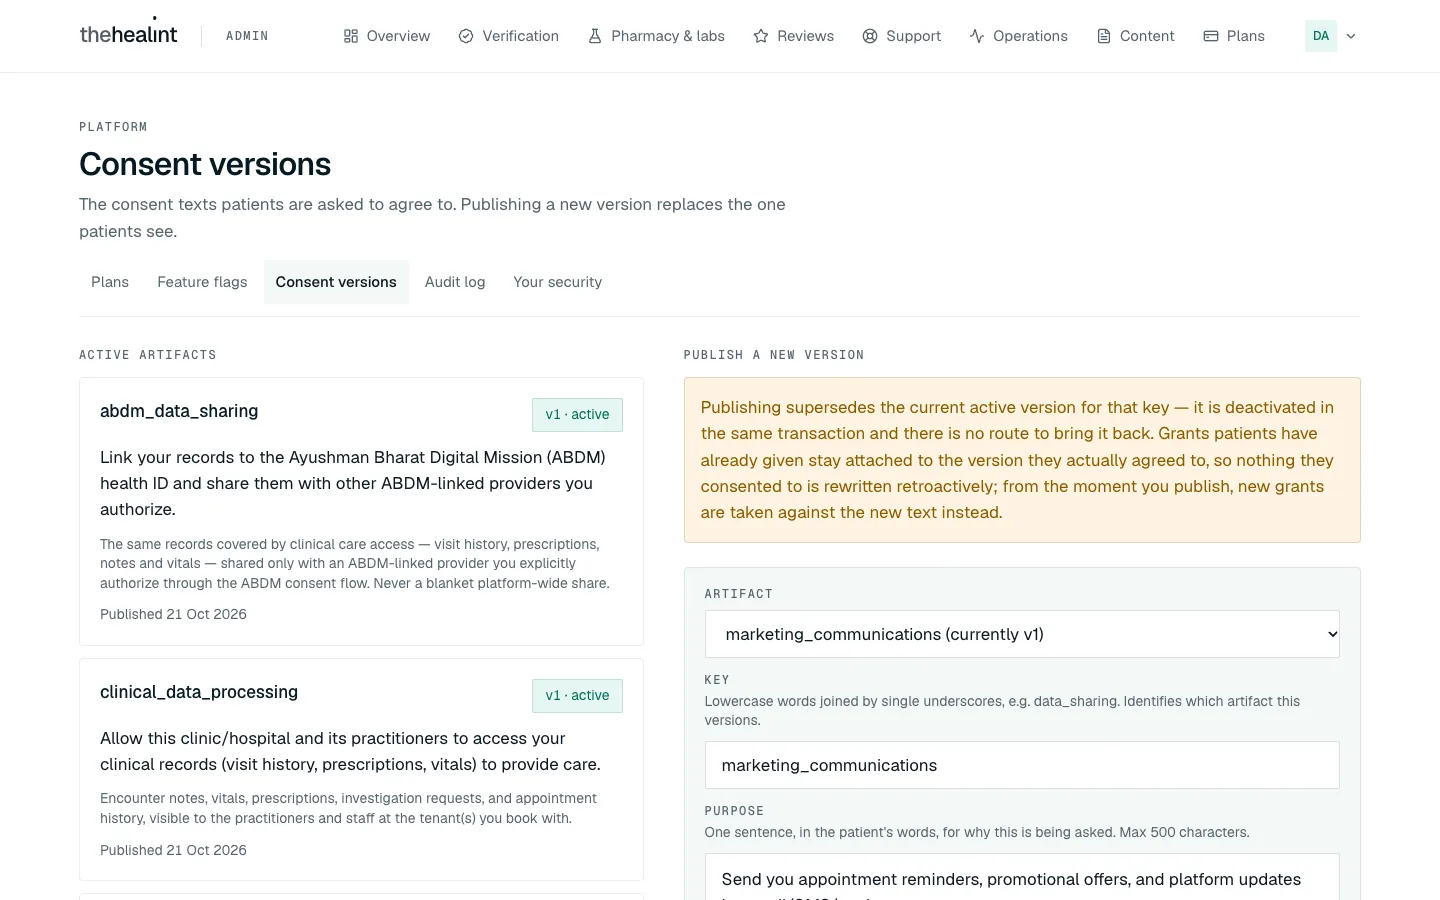The image size is (1440, 900).
Task: Open Verification in top navigation
Action: point(509,36)
